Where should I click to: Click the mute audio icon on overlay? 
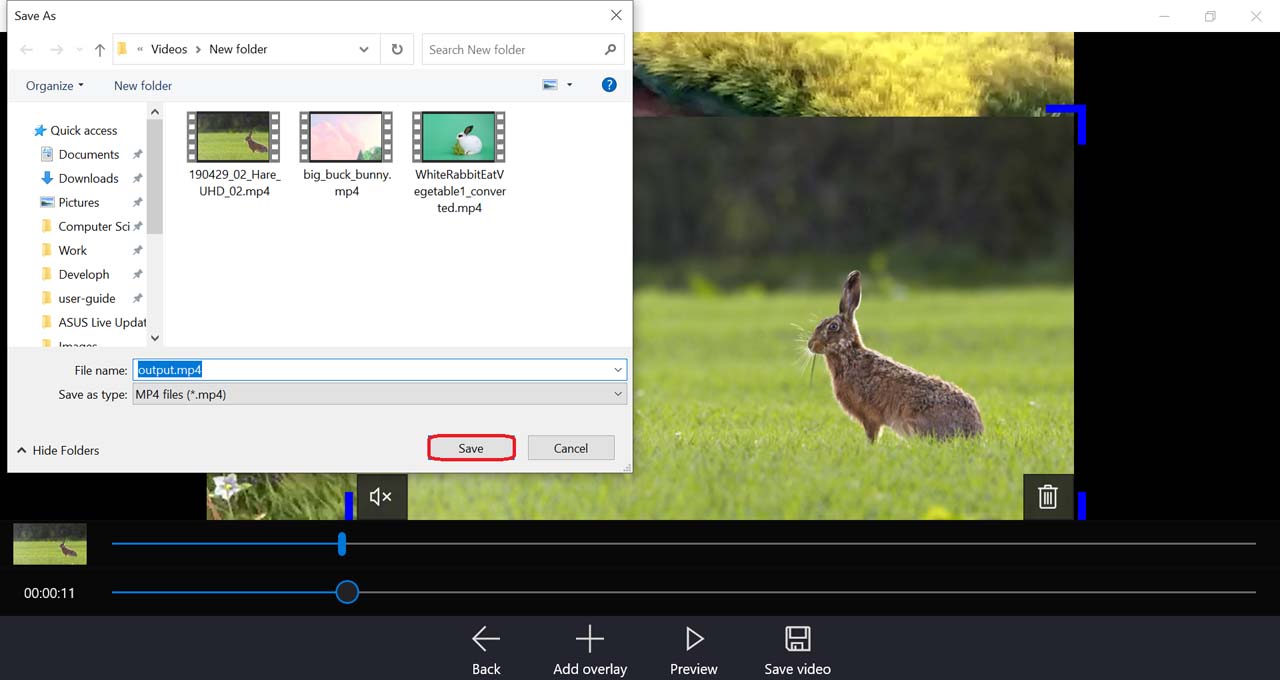tap(381, 497)
